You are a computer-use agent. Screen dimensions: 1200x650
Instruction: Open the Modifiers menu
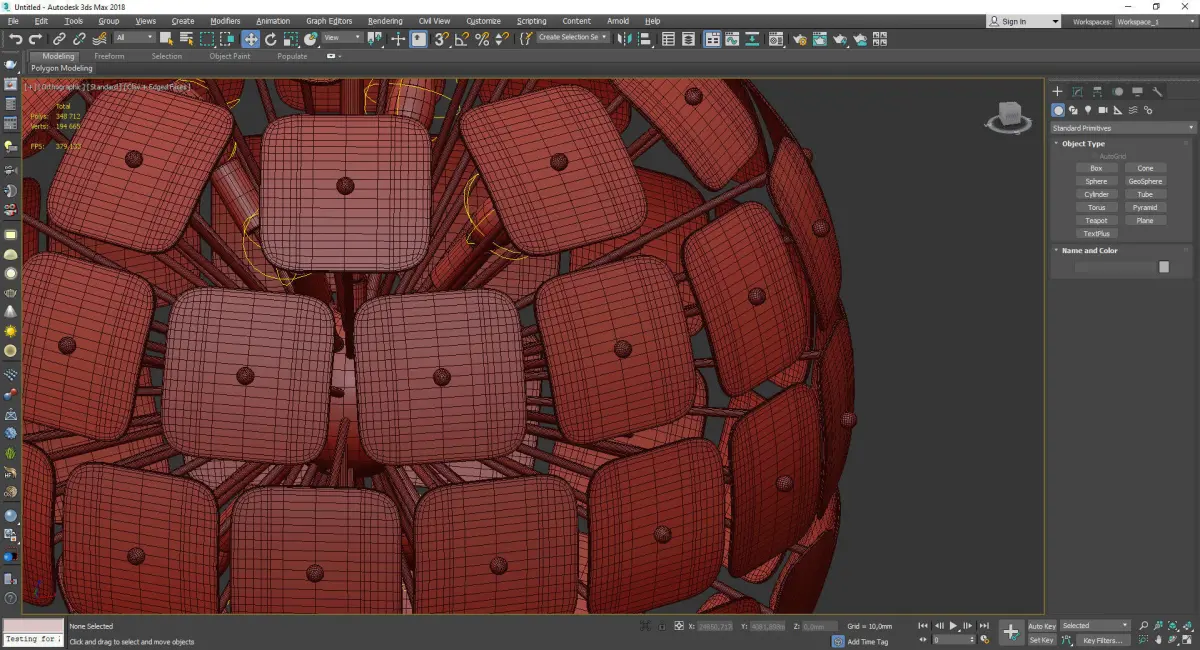[225, 21]
